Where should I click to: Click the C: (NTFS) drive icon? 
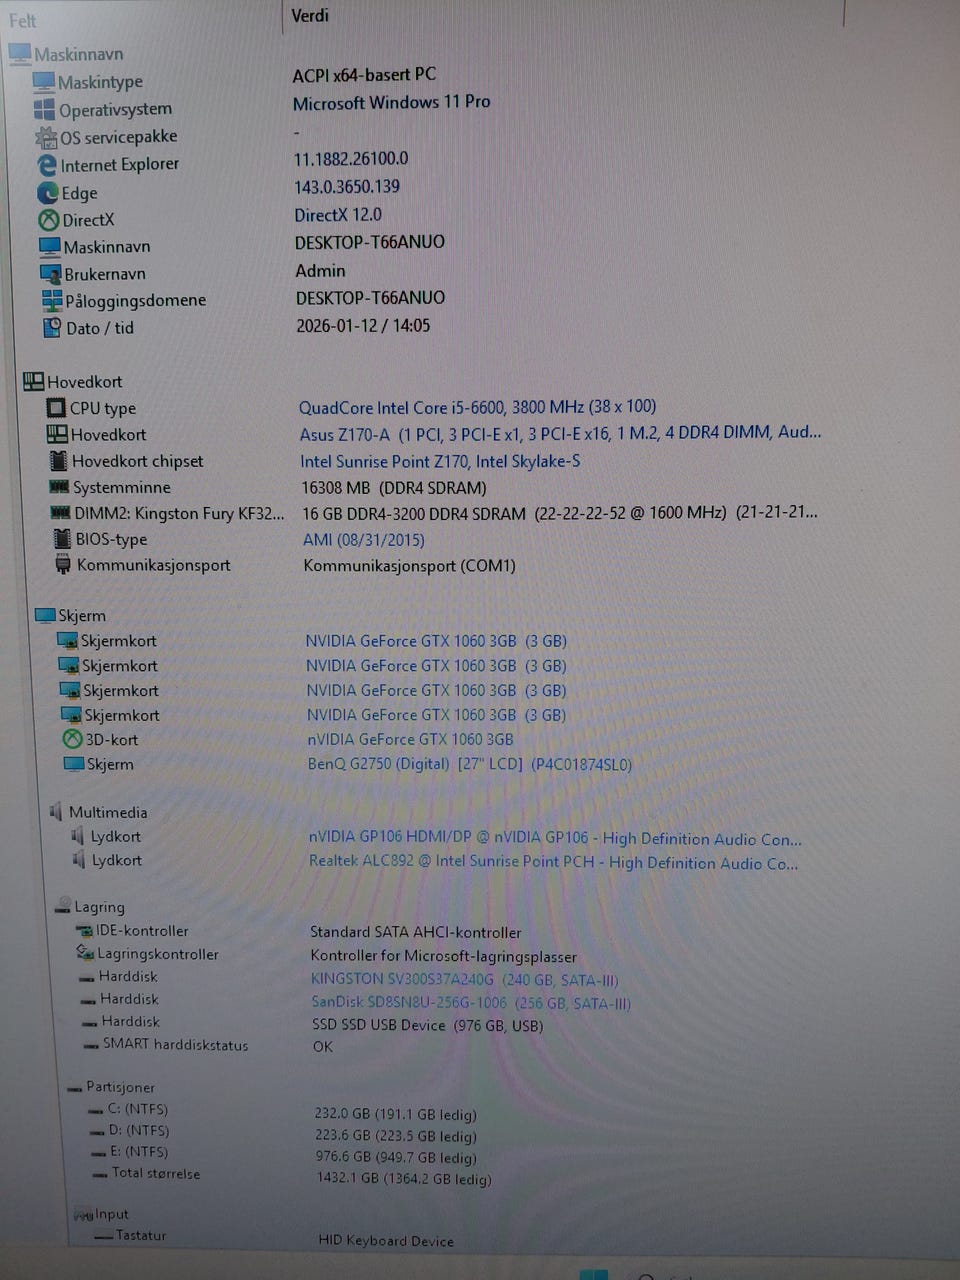pyautogui.click(x=95, y=1110)
